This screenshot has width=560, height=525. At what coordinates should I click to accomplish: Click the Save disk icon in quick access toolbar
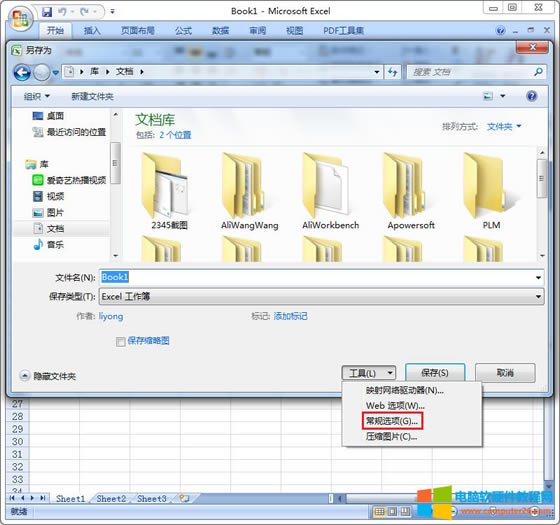[47, 12]
